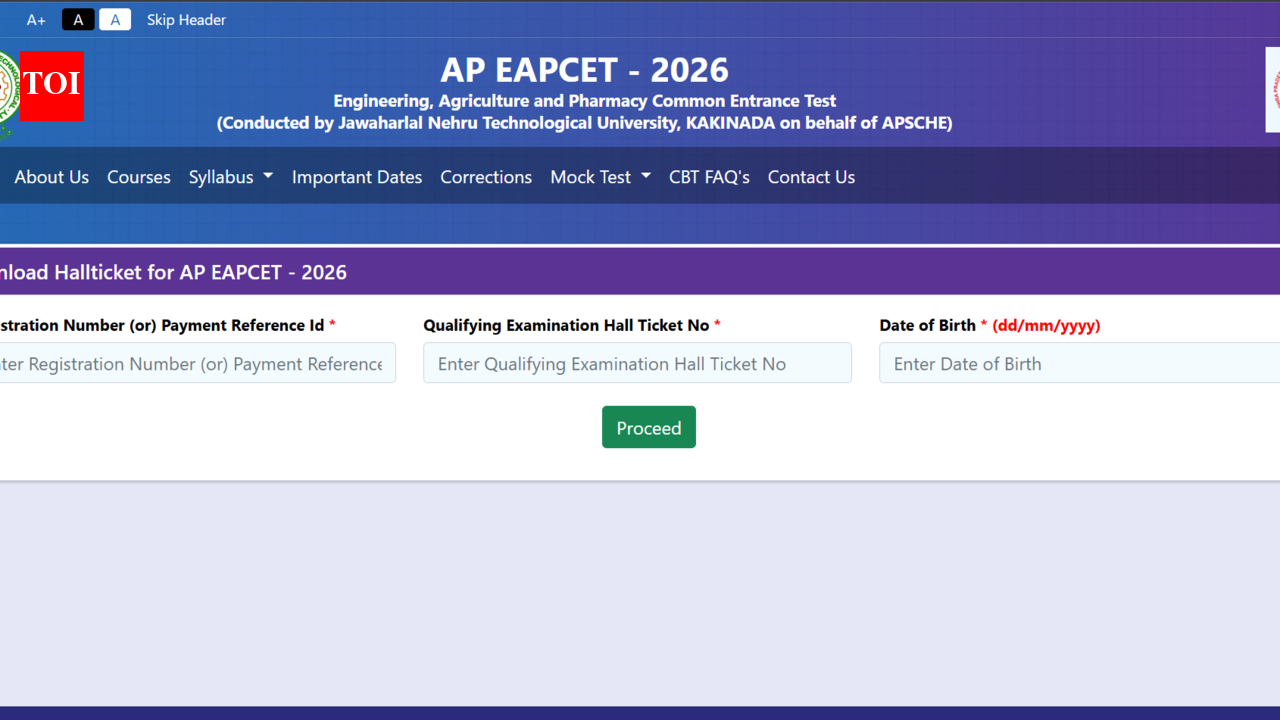Click the TOI logo in the header

51,87
